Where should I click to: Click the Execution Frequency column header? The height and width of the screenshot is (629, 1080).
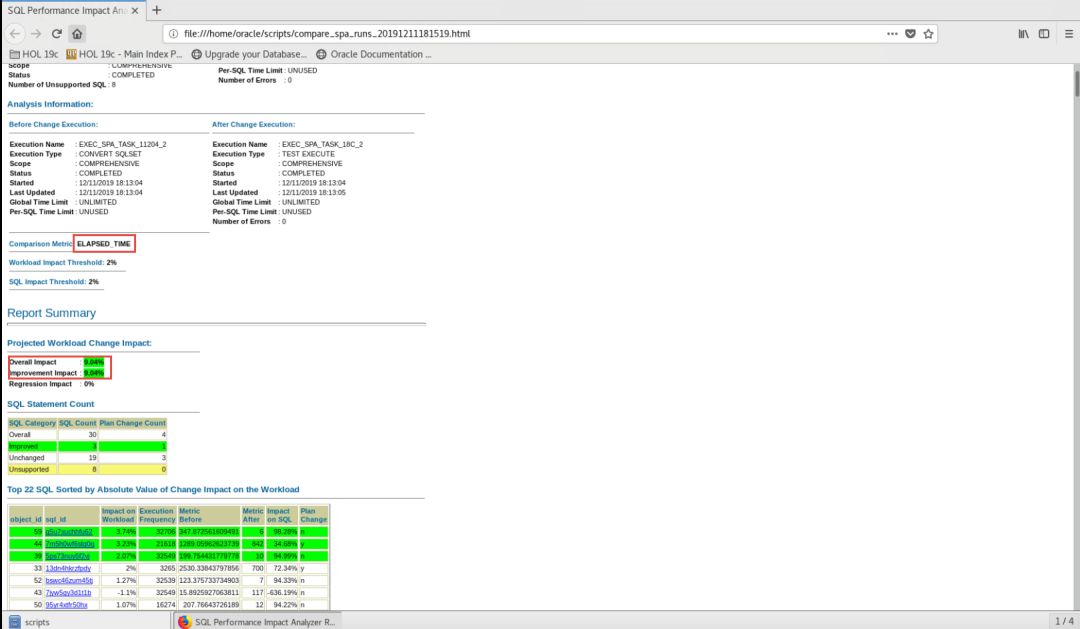pos(157,515)
